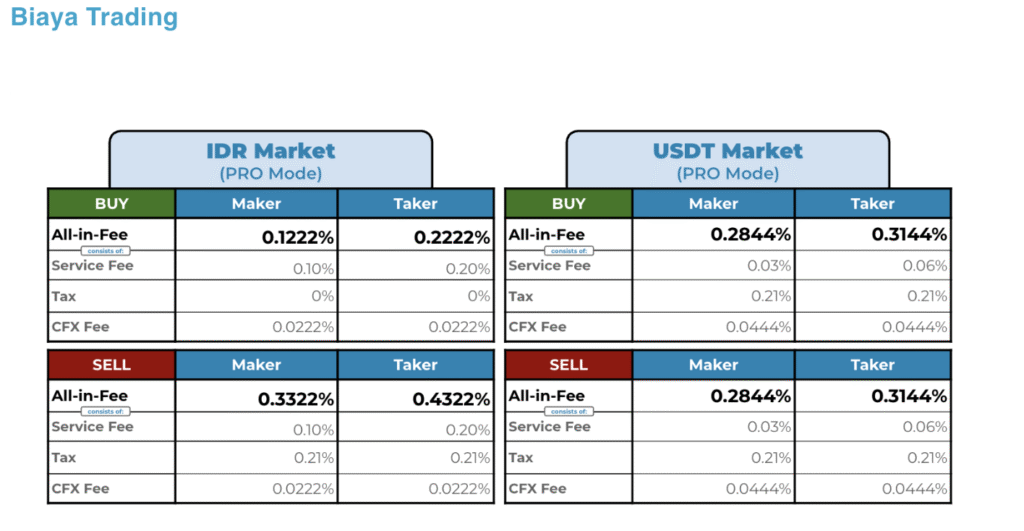Viewport: 1024px width, 531px height.
Task: Click the Biaya Trading heading
Action: [x=94, y=17]
